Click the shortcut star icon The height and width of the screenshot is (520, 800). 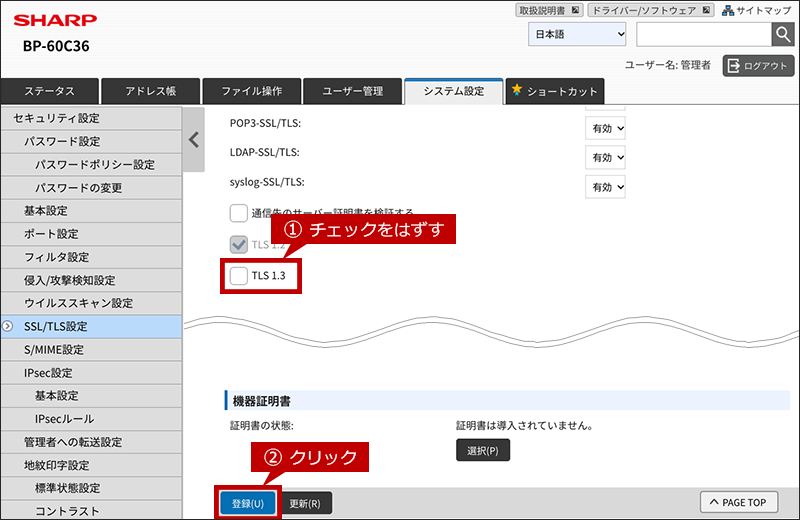[517, 90]
